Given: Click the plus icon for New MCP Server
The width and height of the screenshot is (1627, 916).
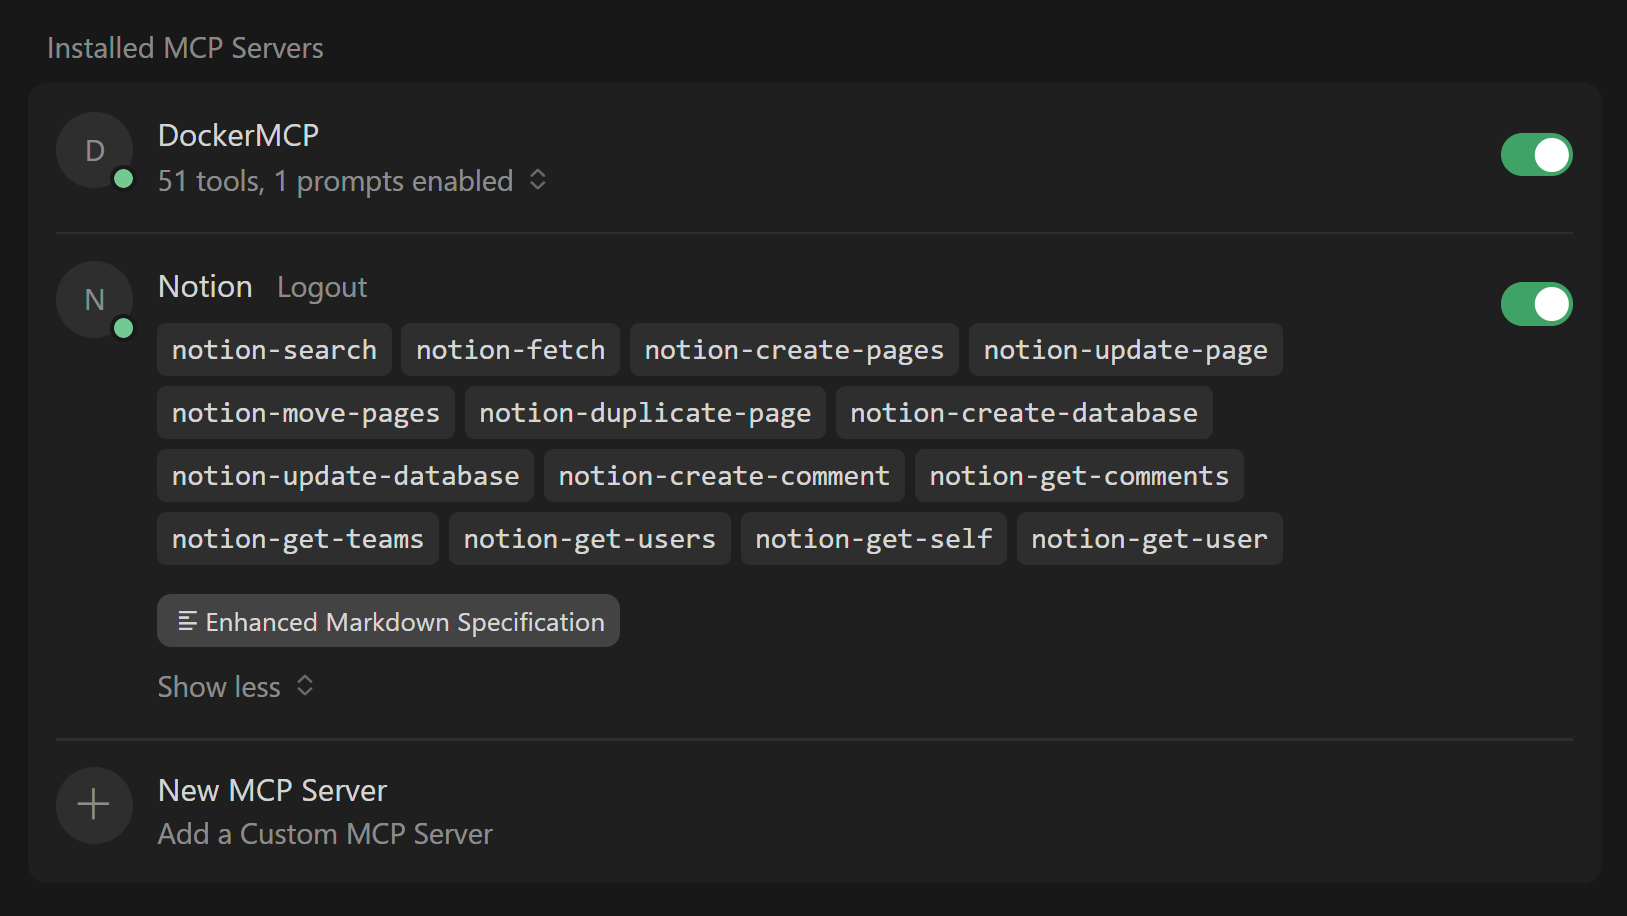Looking at the screenshot, I should 94,805.
